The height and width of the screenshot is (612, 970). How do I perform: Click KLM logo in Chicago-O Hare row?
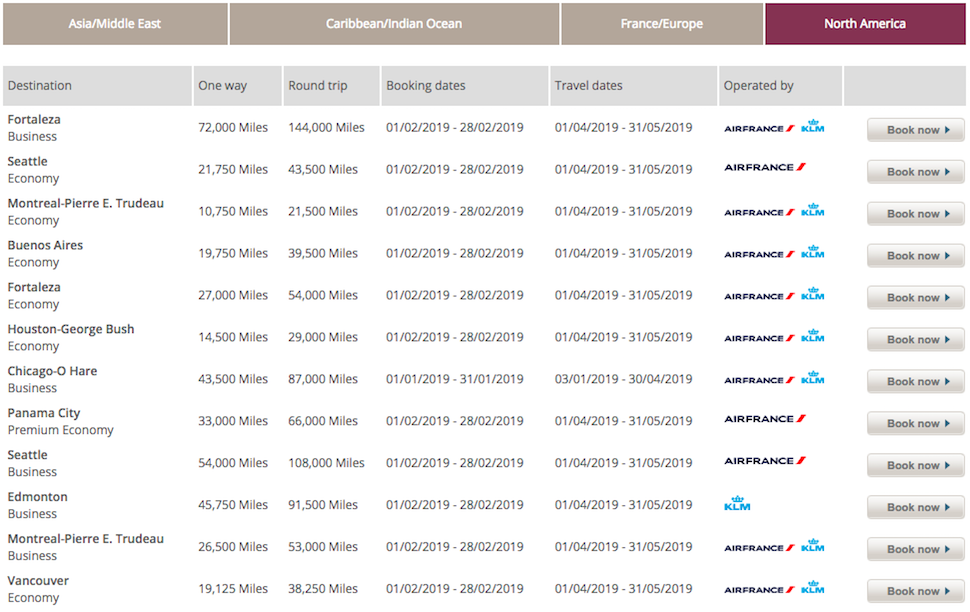point(812,377)
